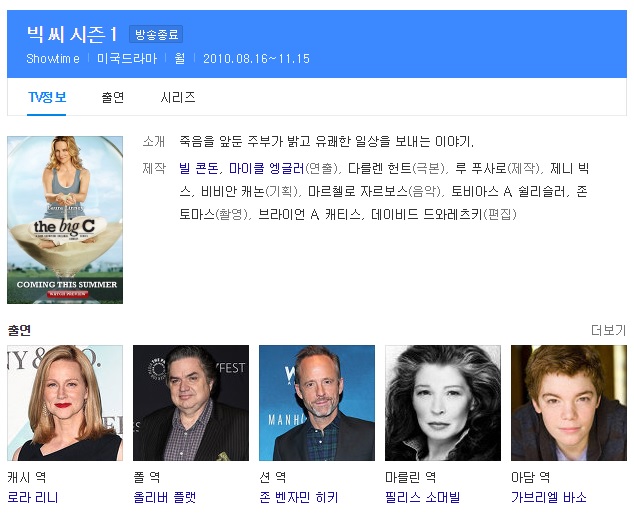The width and height of the screenshot is (634, 513).
Task: Open the 출연 tab
Action: [113, 97]
